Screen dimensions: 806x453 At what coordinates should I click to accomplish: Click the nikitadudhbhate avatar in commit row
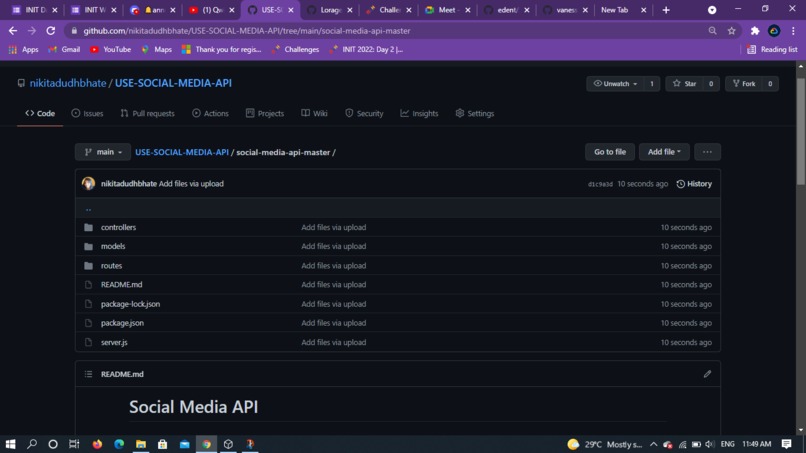pos(88,184)
